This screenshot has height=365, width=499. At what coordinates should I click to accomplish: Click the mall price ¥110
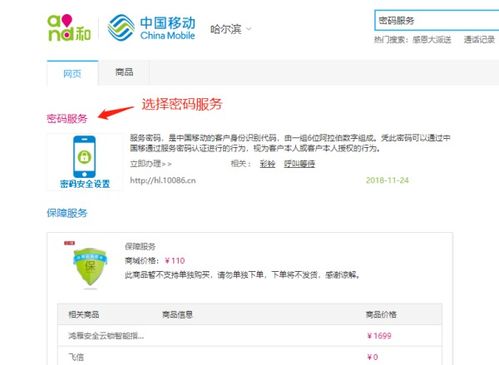pyautogui.click(x=175, y=261)
